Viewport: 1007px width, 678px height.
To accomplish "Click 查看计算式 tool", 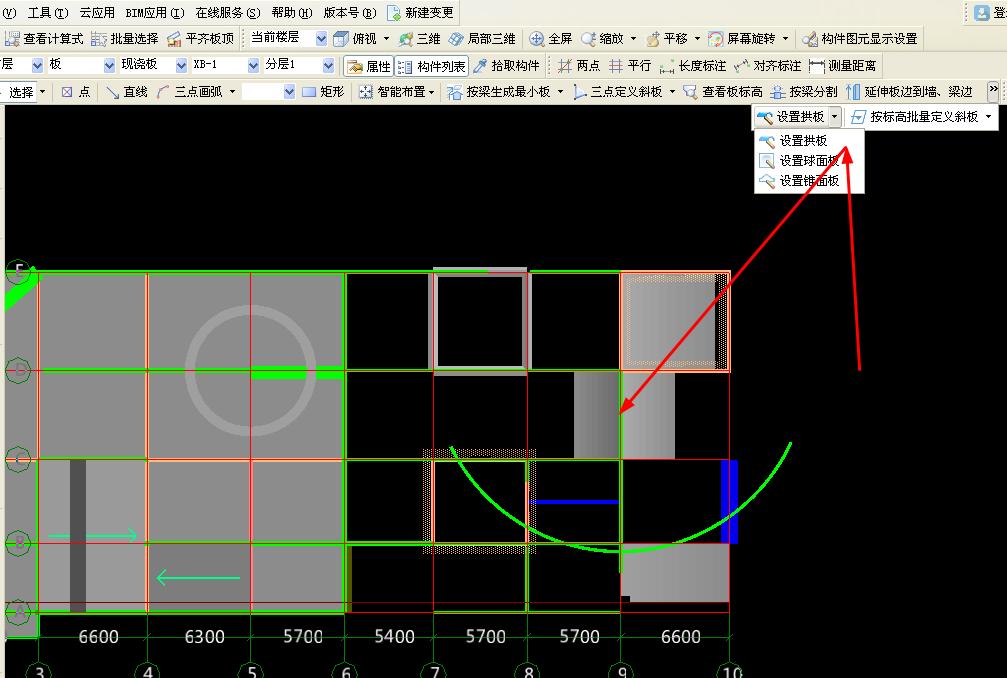I will [44, 39].
